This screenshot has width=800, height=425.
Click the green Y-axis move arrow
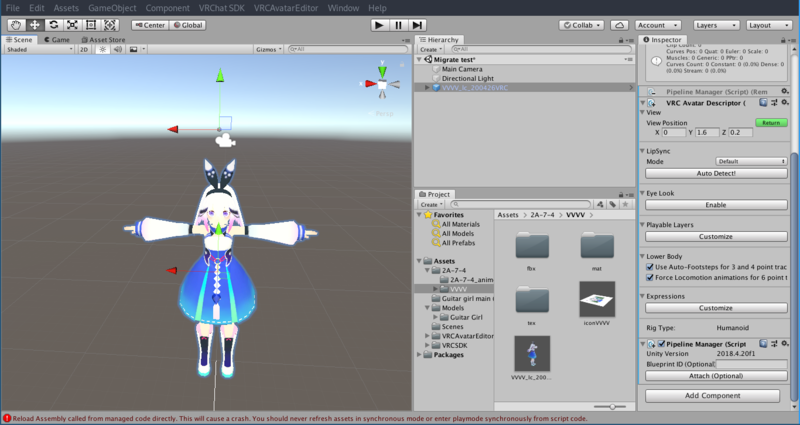[220, 76]
